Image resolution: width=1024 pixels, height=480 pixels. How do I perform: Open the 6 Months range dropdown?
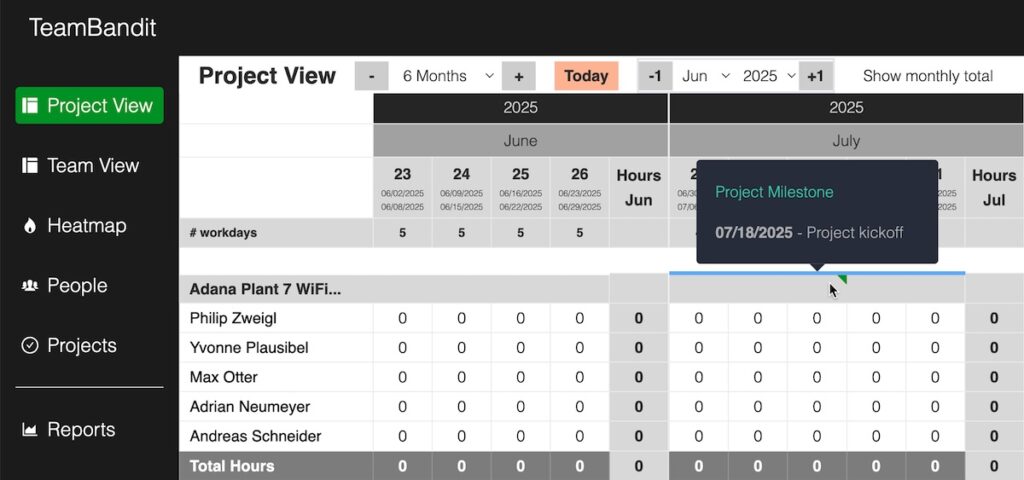pos(447,76)
